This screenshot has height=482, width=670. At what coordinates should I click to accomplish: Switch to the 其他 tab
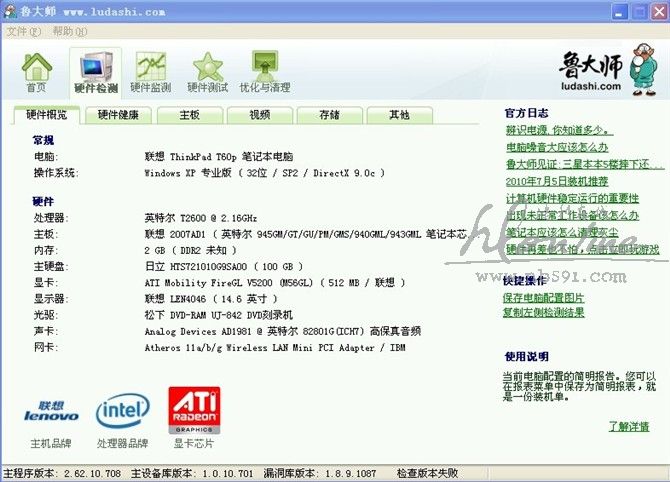pyautogui.click(x=399, y=115)
